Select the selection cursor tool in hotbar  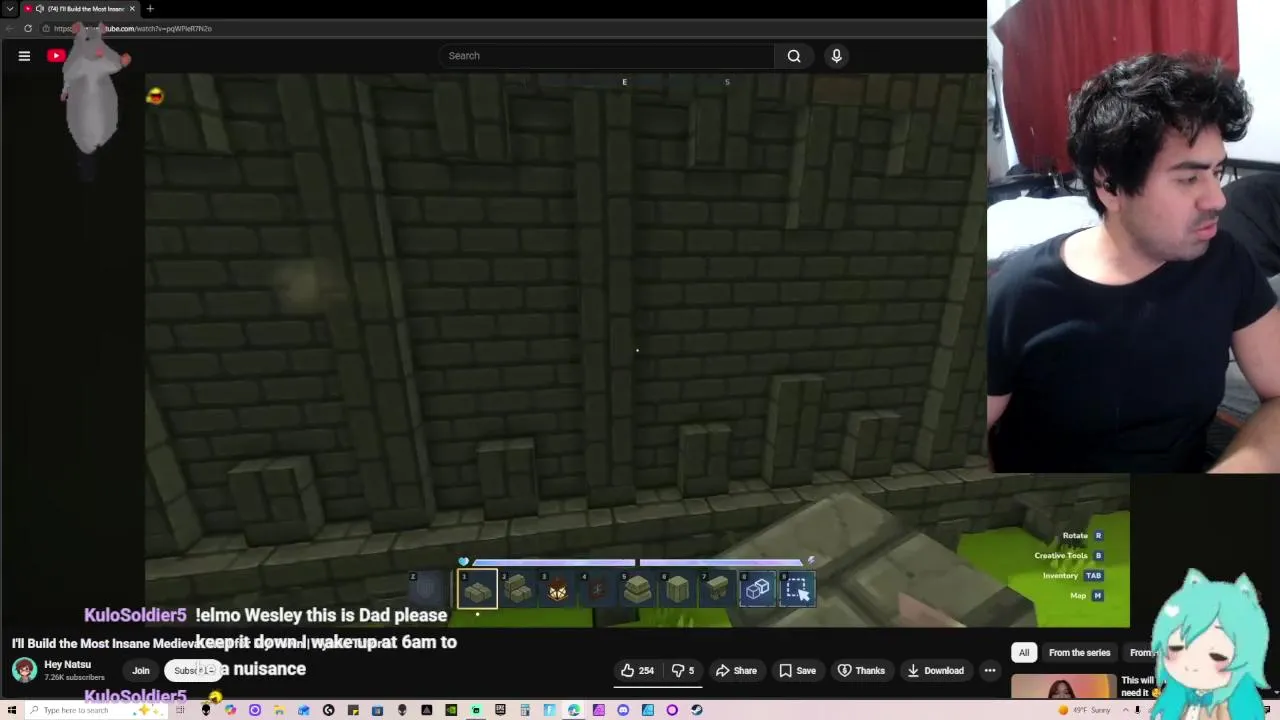[797, 589]
